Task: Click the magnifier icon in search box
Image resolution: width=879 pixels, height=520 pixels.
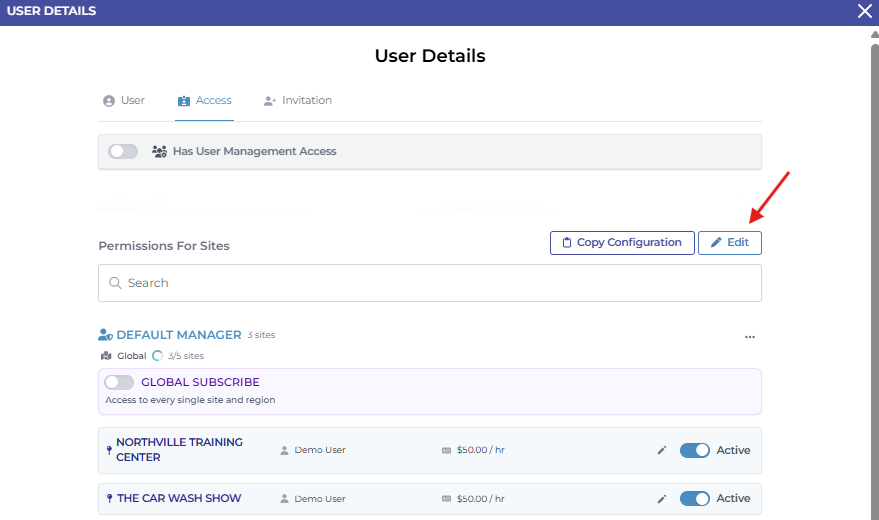Action: click(115, 283)
